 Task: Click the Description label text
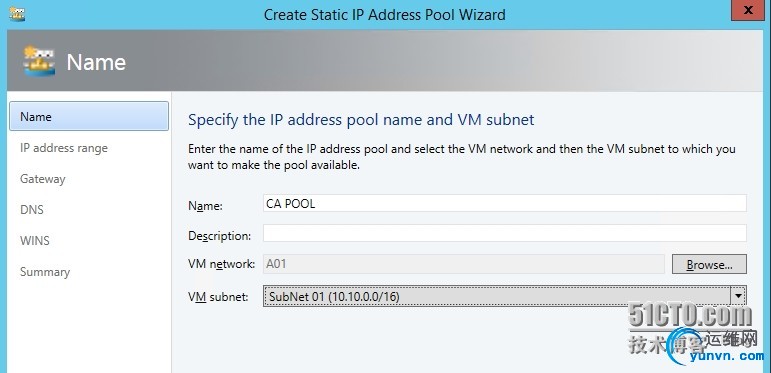219,236
